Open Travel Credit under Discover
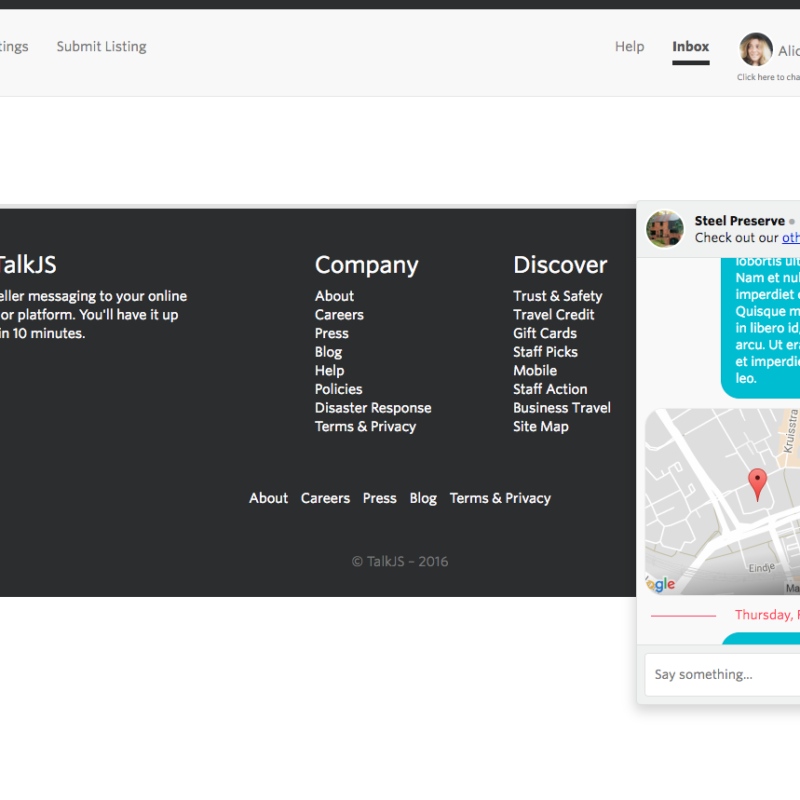This screenshot has height=800, width=800. click(553, 315)
